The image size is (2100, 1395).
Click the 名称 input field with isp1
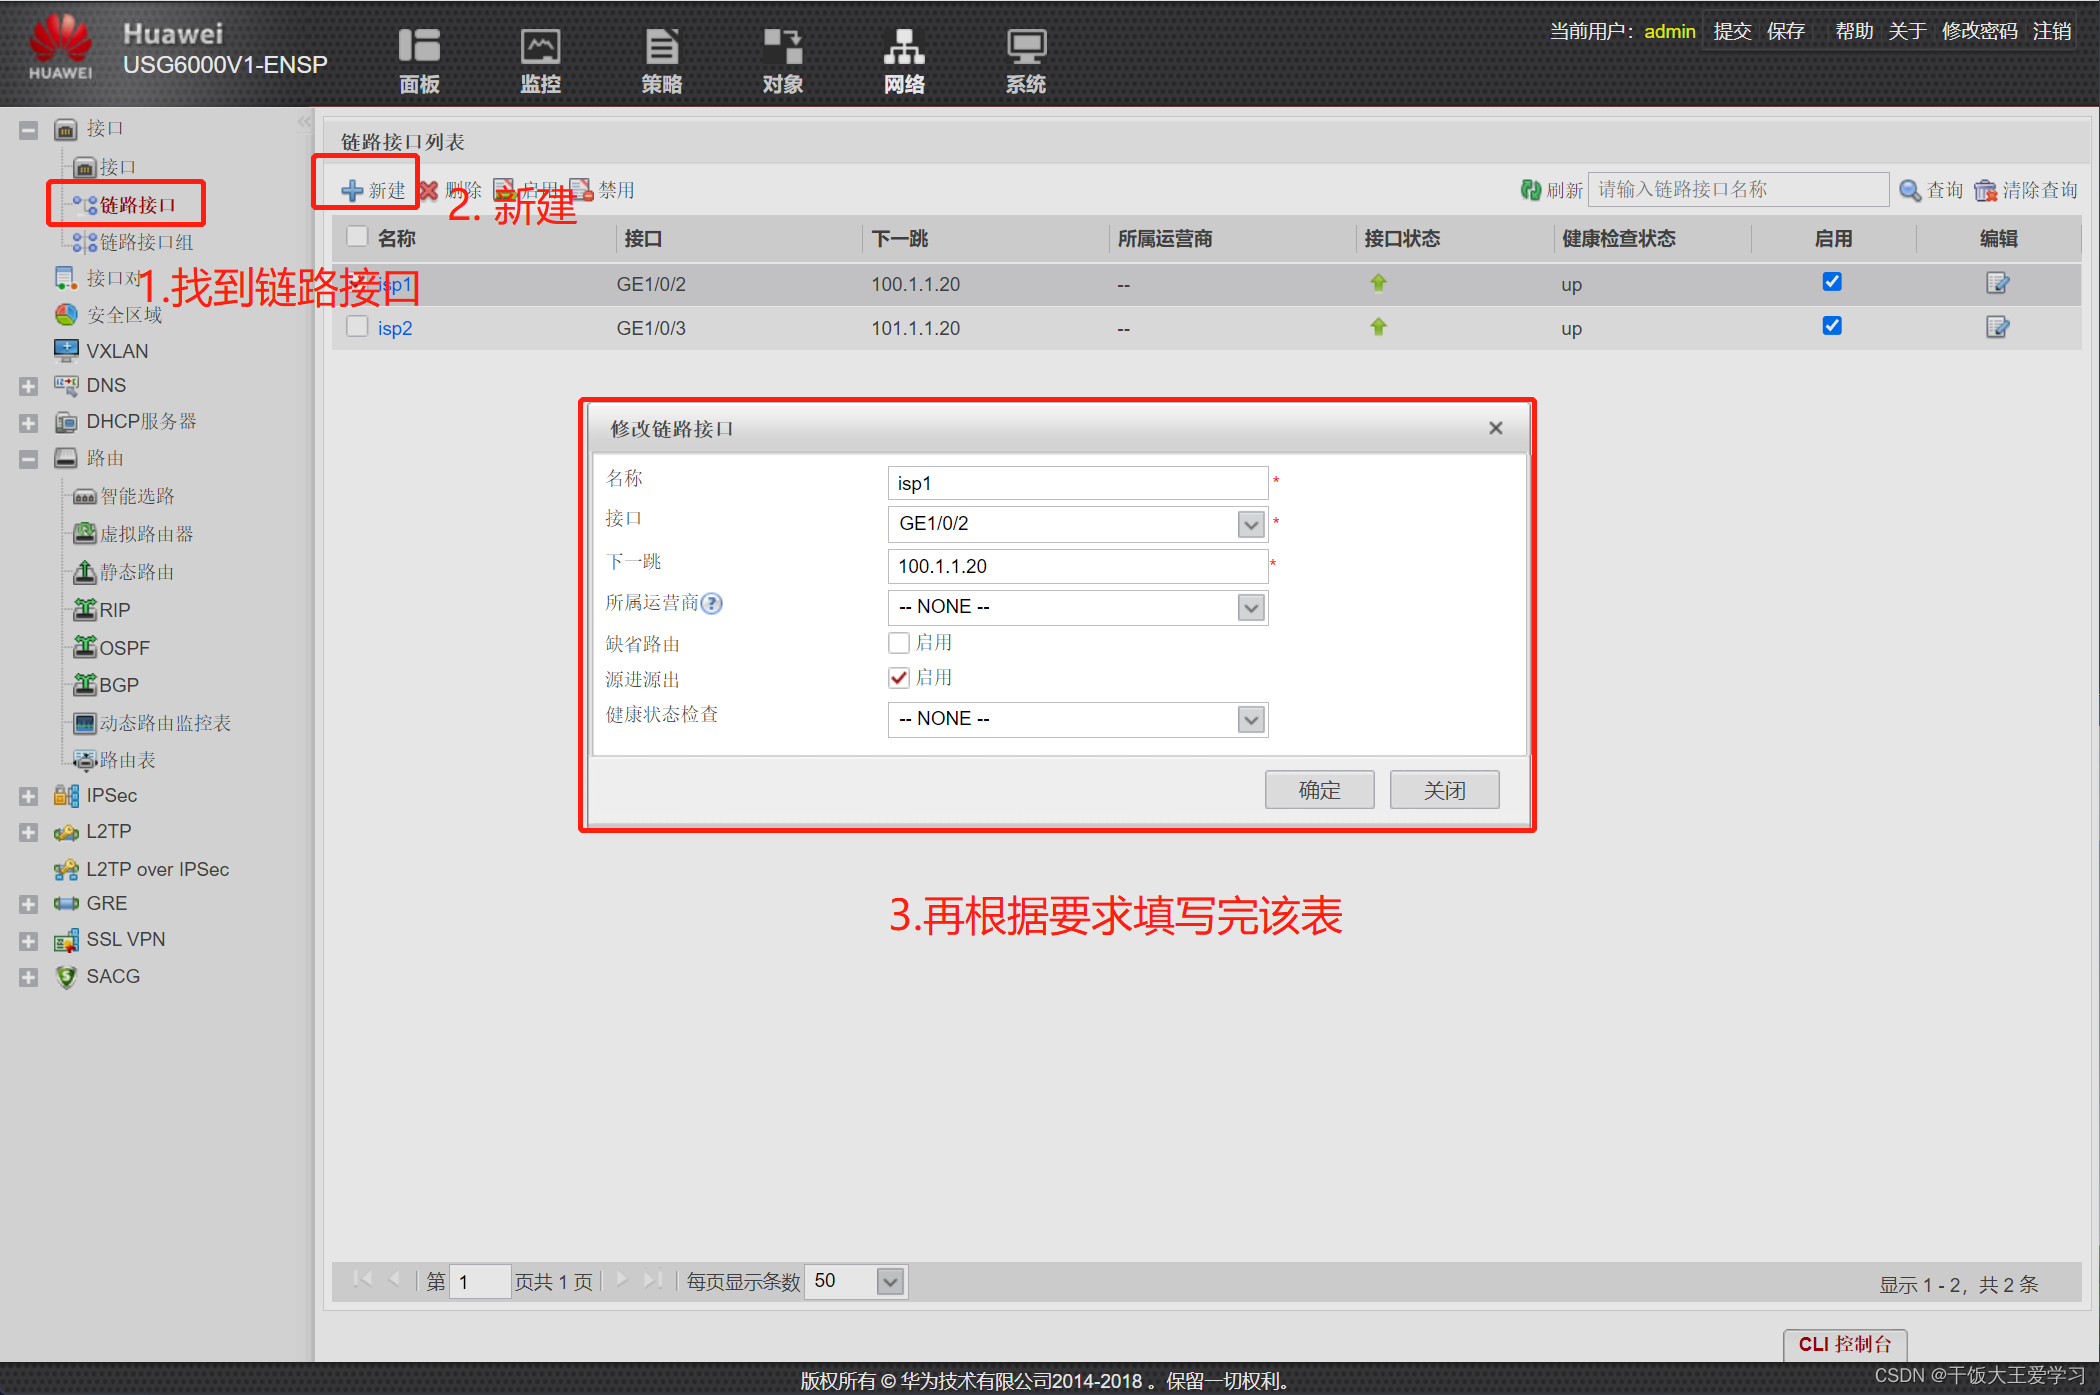click(1078, 483)
